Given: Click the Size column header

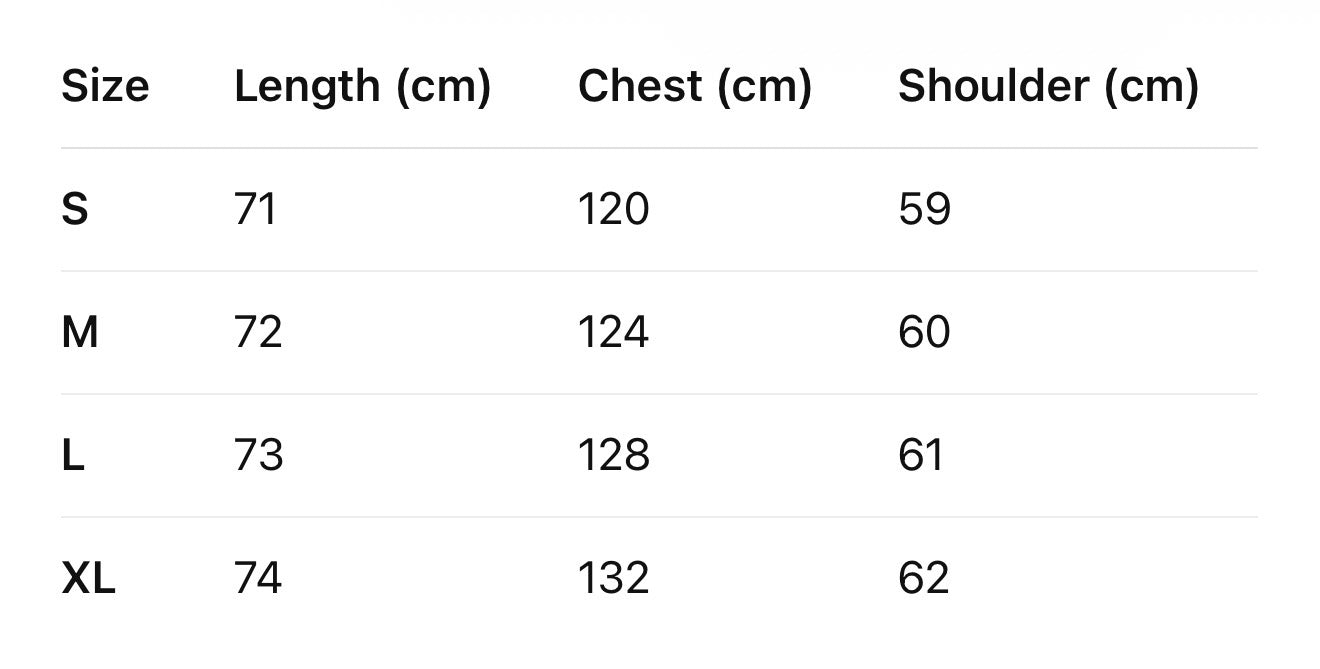Looking at the screenshot, I should pos(105,87).
